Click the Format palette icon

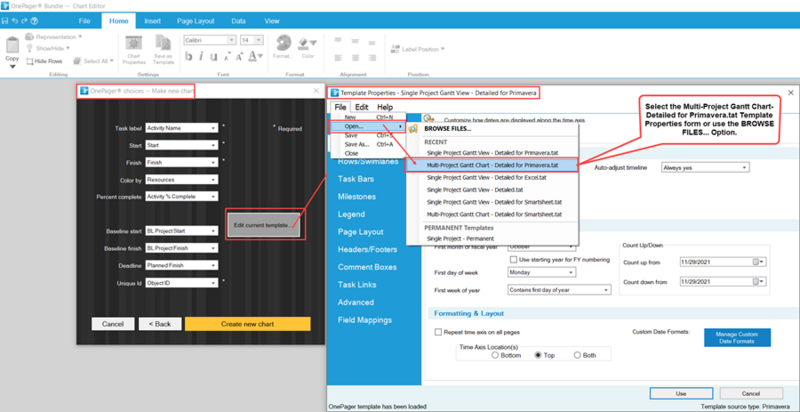(x=283, y=43)
